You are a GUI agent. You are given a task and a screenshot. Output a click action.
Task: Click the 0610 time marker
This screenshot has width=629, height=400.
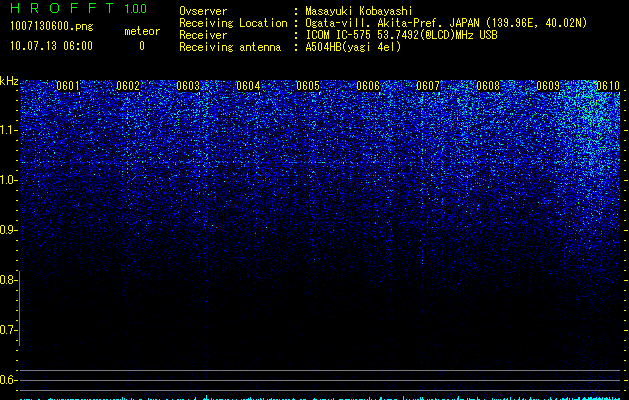(608, 86)
